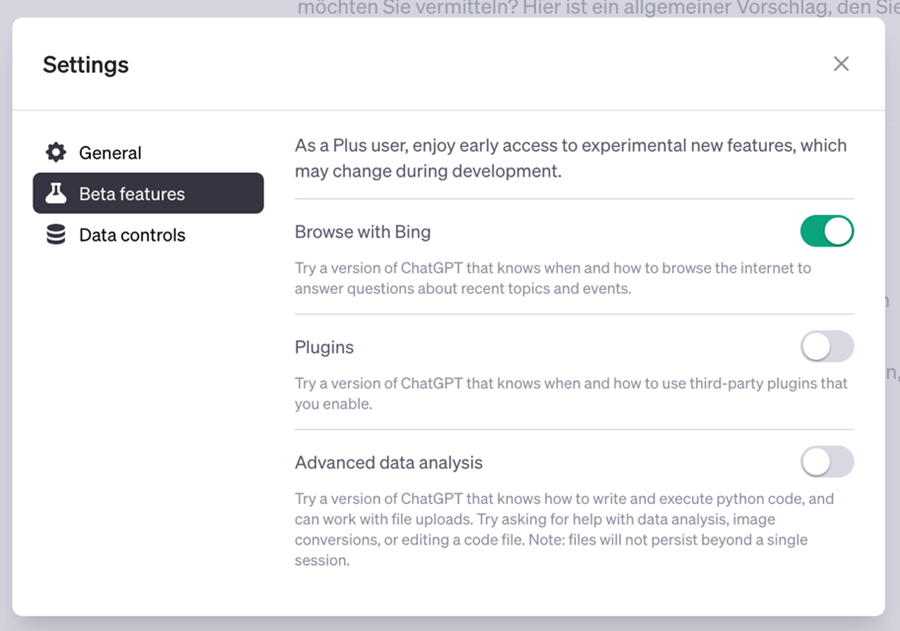
Task: Open the General settings tab label
Action: coord(110,153)
